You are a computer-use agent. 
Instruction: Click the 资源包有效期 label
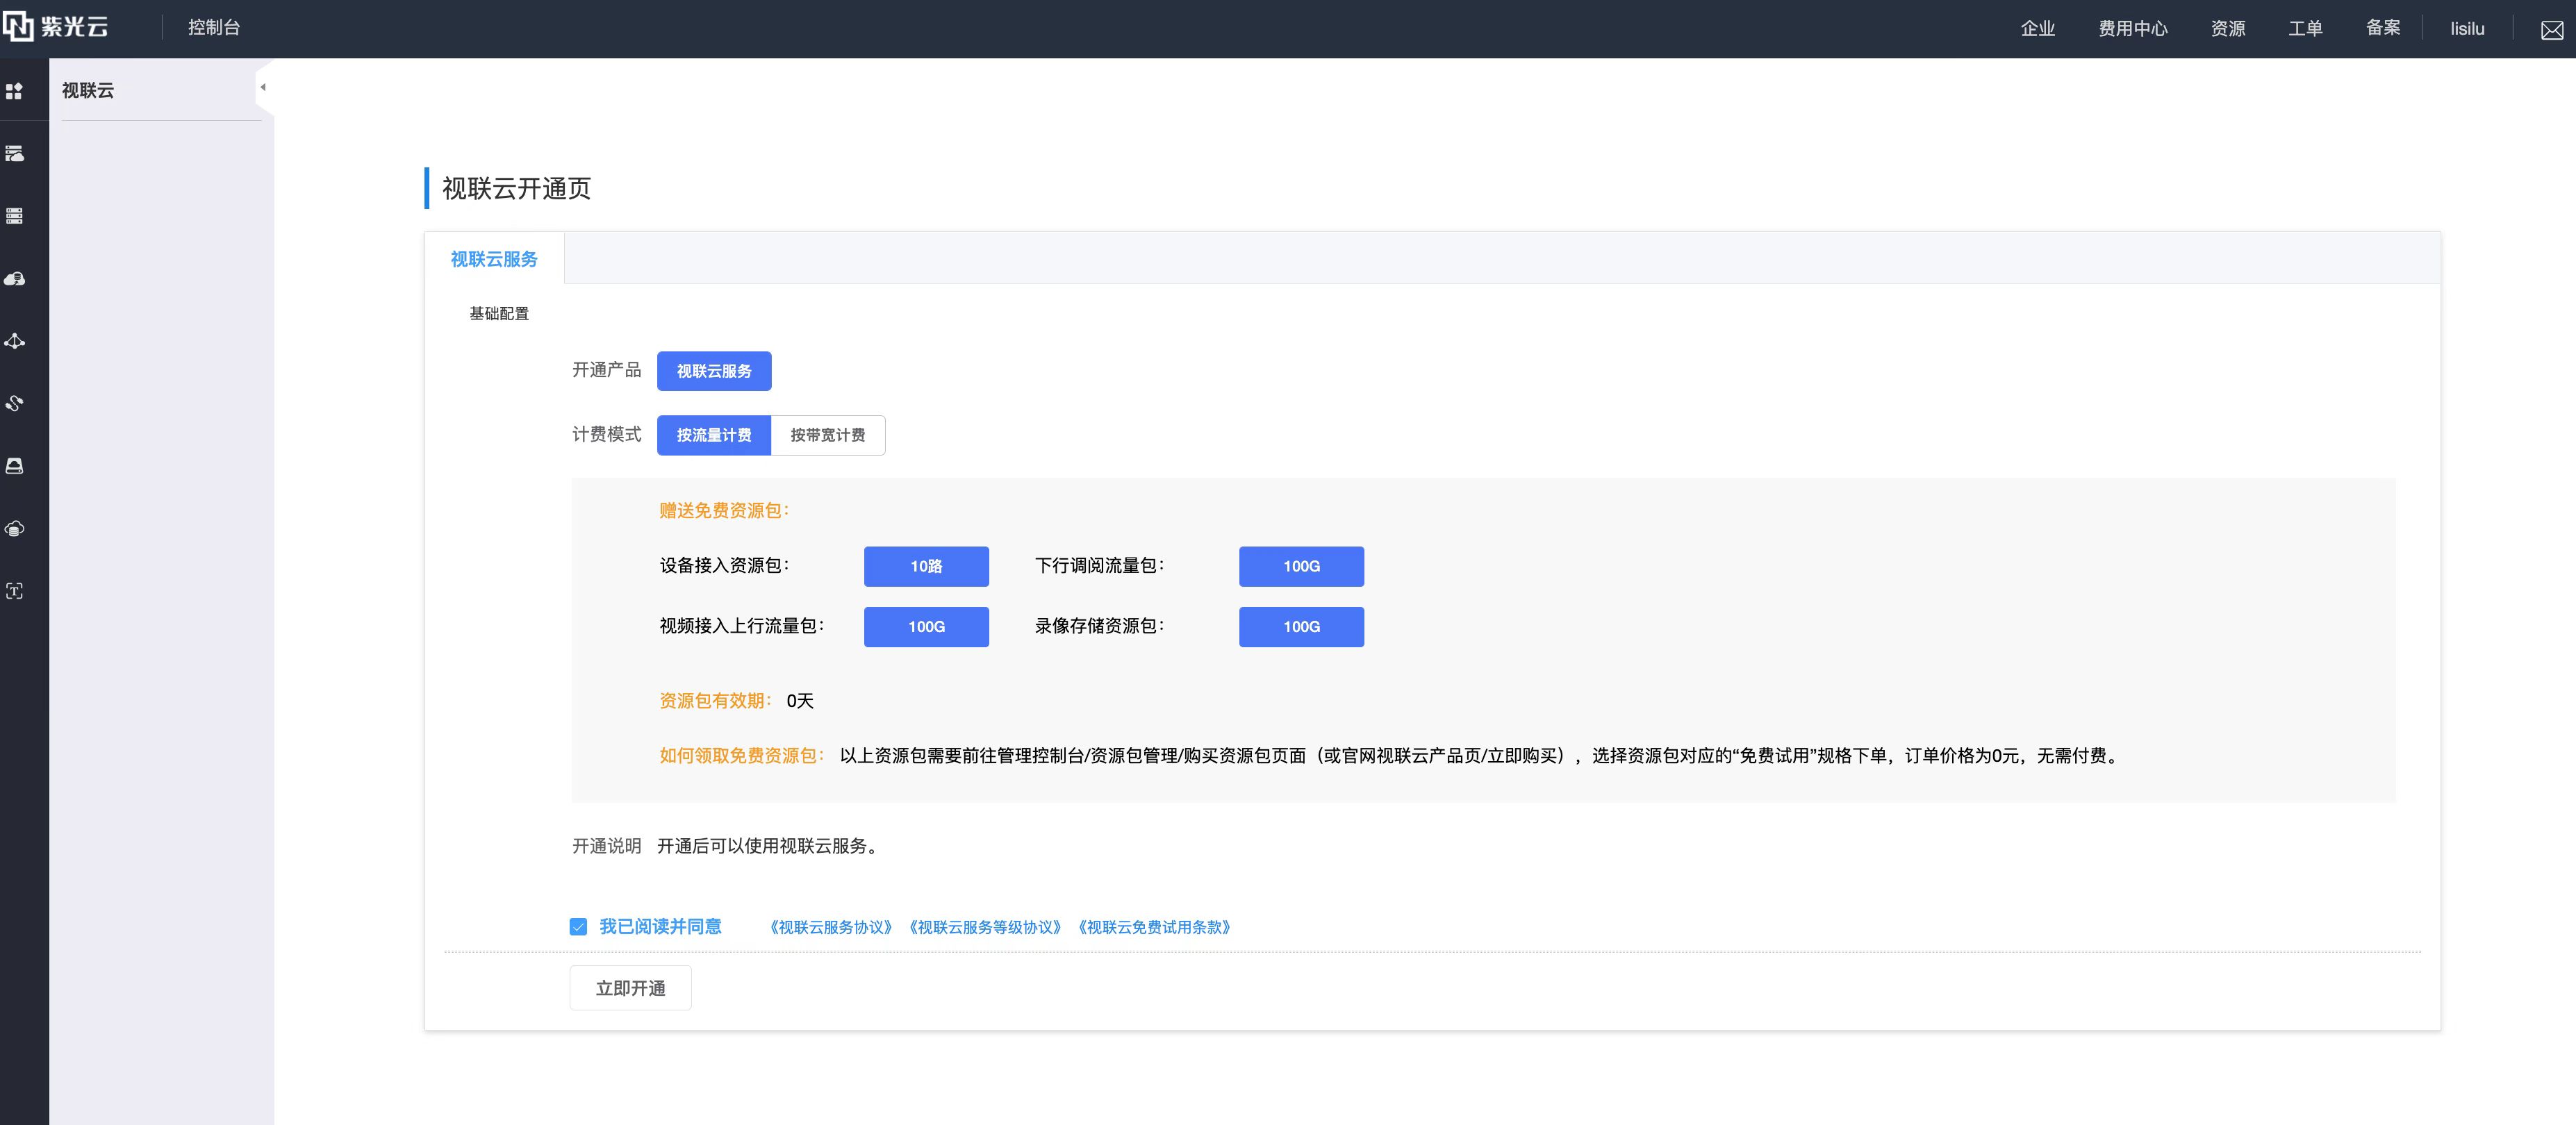715,701
